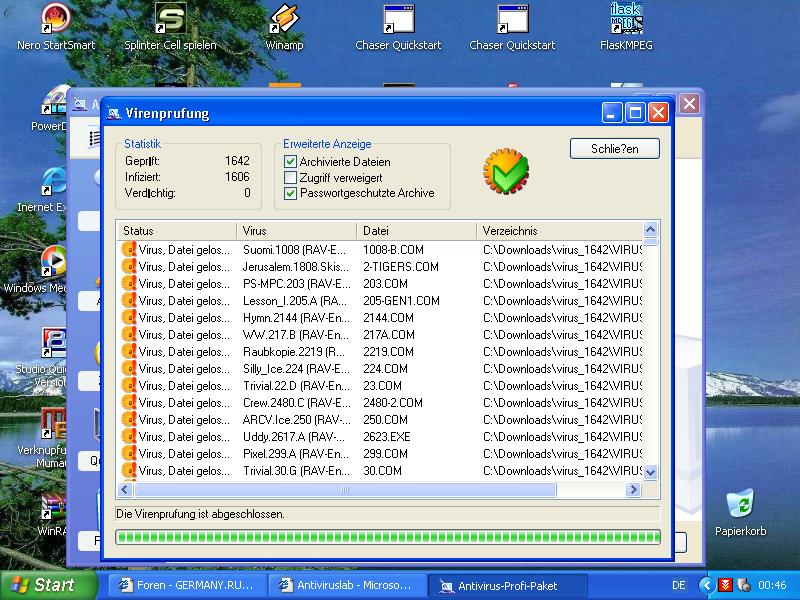The width and height of the screenshot is (800, 600).
Task: Toggle the Archivierte Dateien checkbox
Action: pos(291,162)
